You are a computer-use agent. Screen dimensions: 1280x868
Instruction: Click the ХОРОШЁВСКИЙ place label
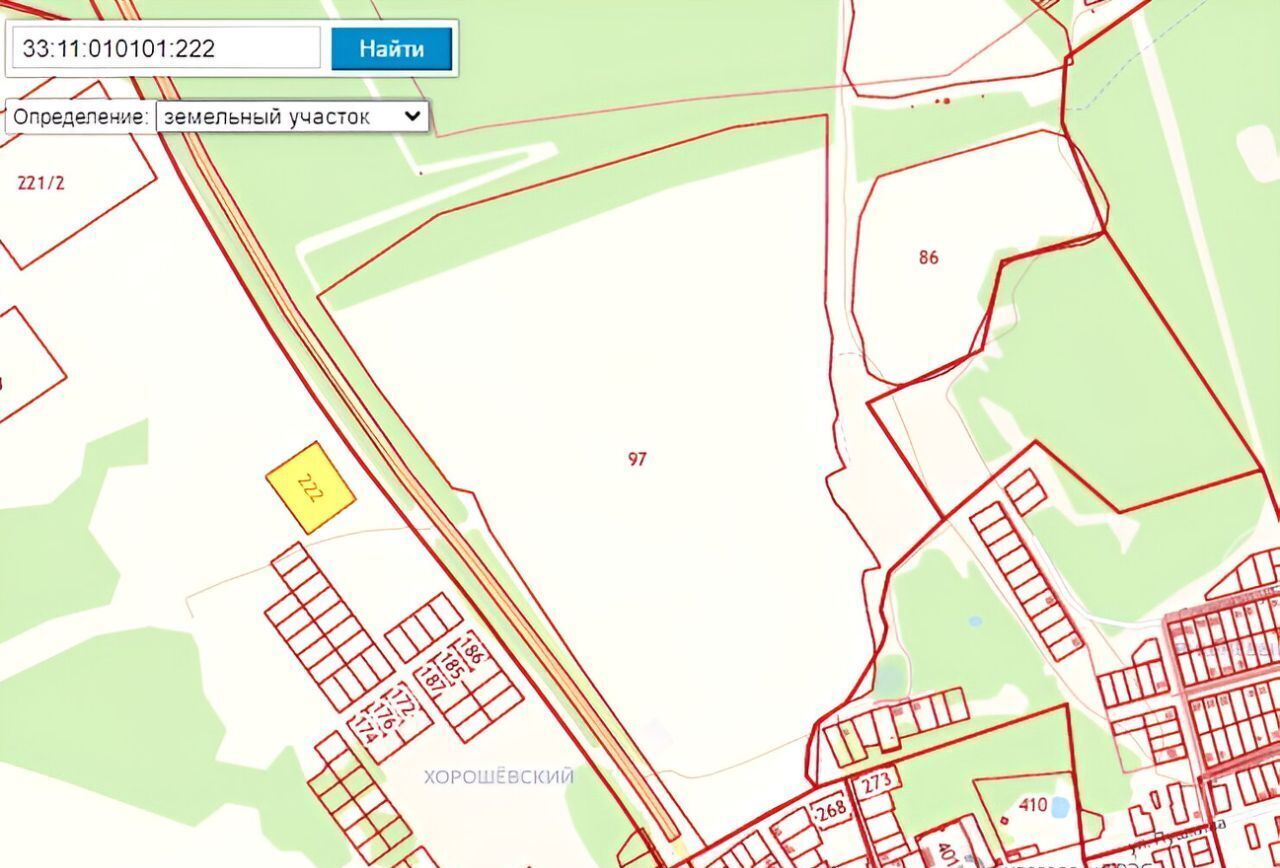tap(499, 776)
